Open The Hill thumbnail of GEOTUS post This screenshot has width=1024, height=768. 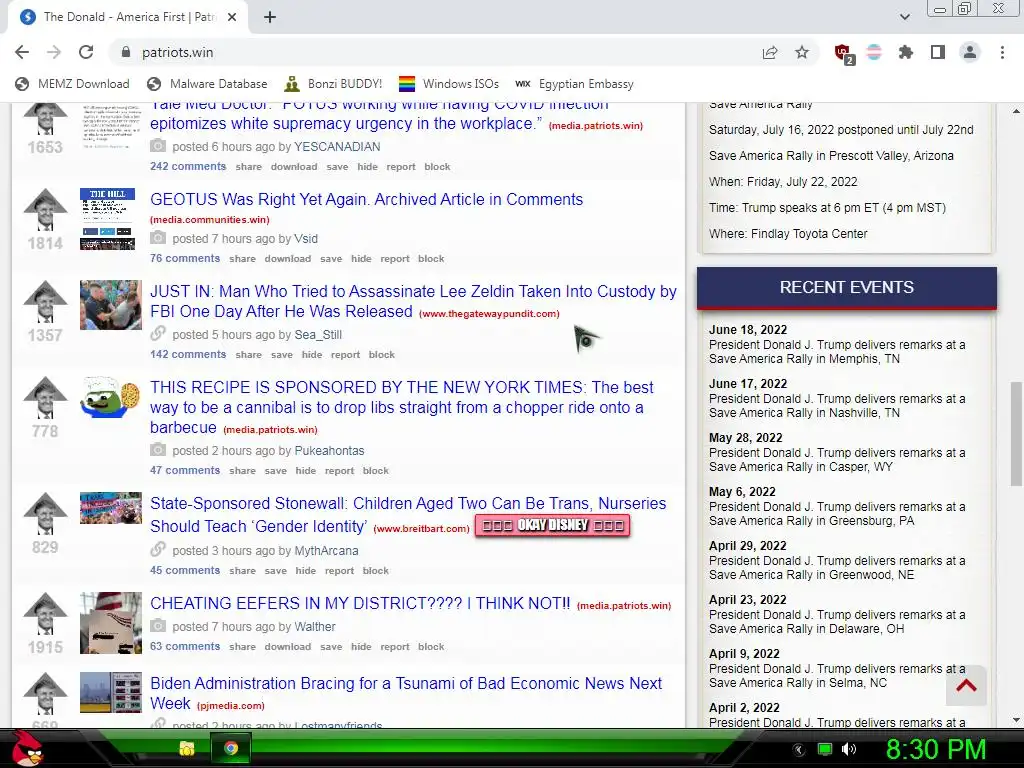coord(108,219)
